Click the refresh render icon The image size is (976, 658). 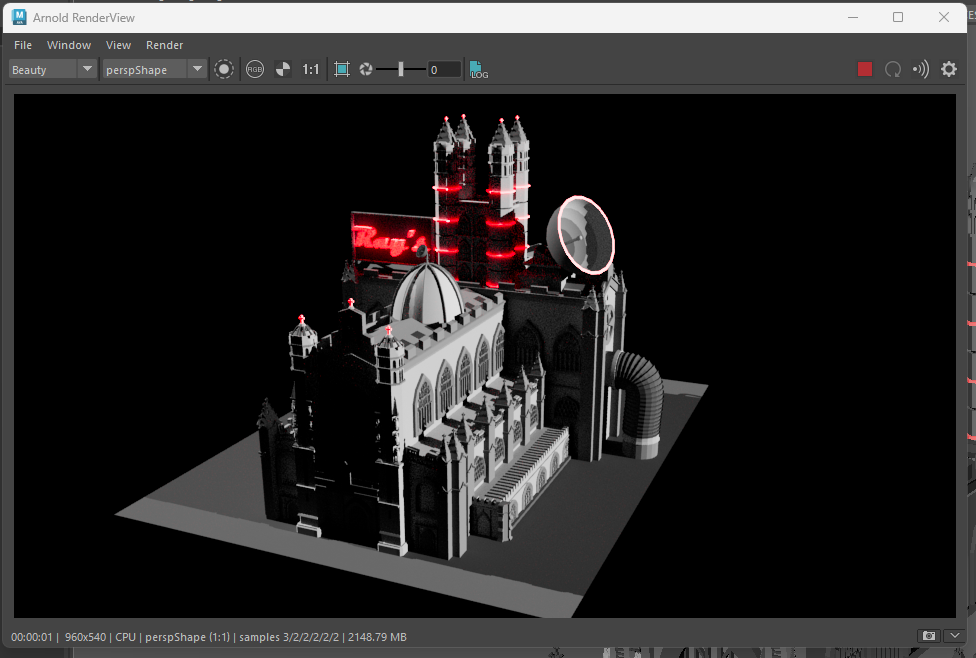click(x=893, y=69)
